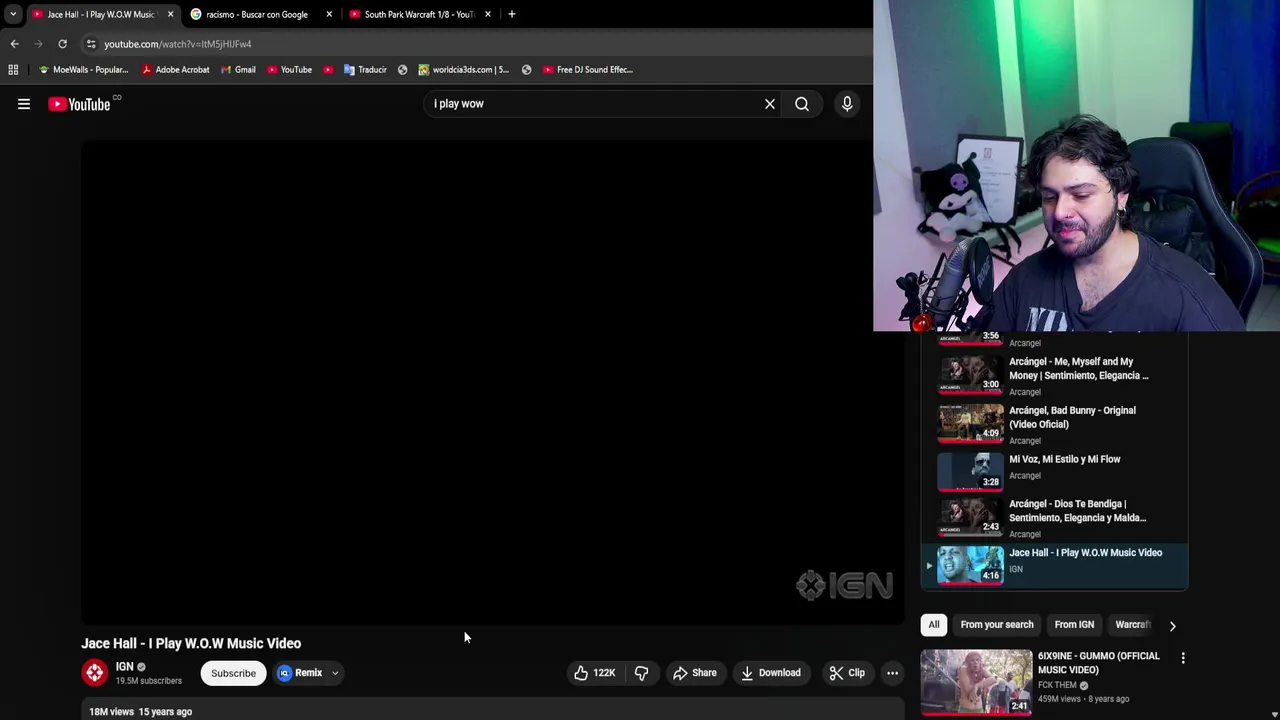Create a Clip of the video

click(847, 673)
